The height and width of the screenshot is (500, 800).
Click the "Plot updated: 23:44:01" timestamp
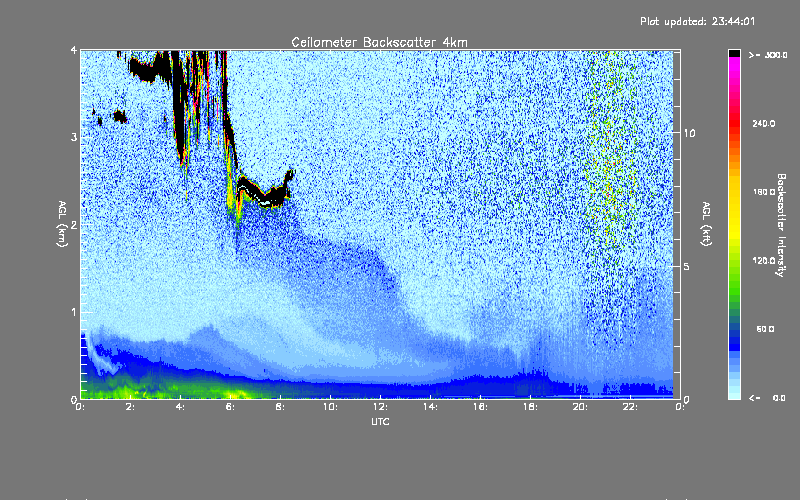coord(697,21)
